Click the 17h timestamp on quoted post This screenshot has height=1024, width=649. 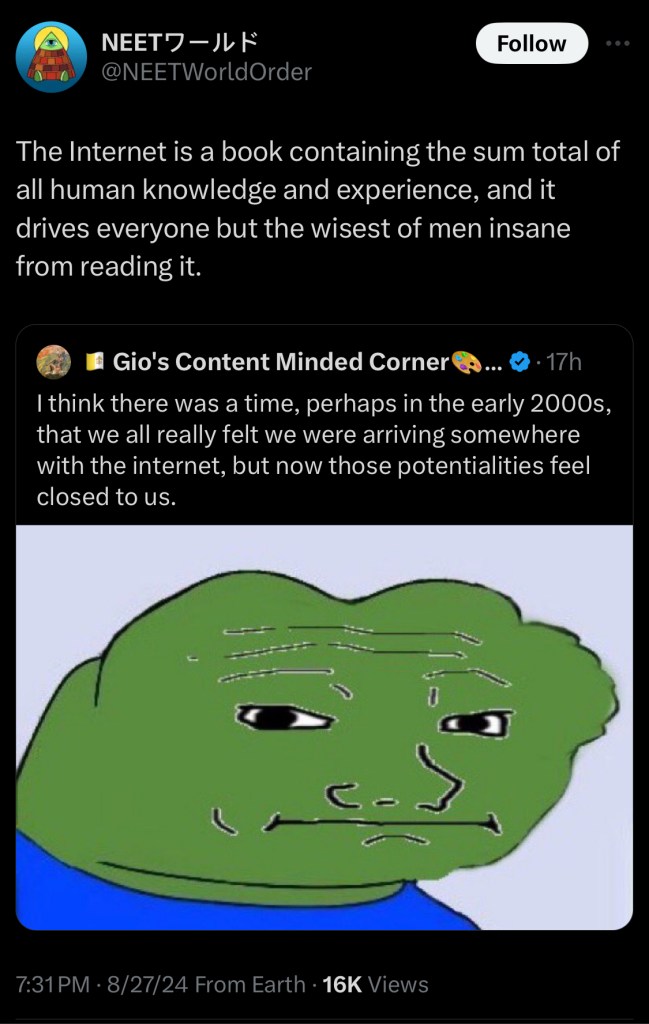[x=563, y=362]
